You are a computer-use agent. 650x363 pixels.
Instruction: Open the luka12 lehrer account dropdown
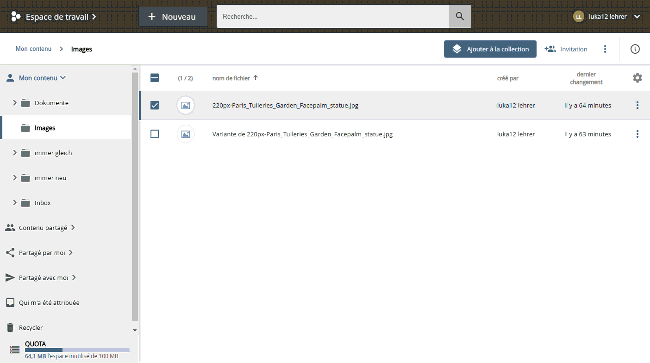click(637, 17)
